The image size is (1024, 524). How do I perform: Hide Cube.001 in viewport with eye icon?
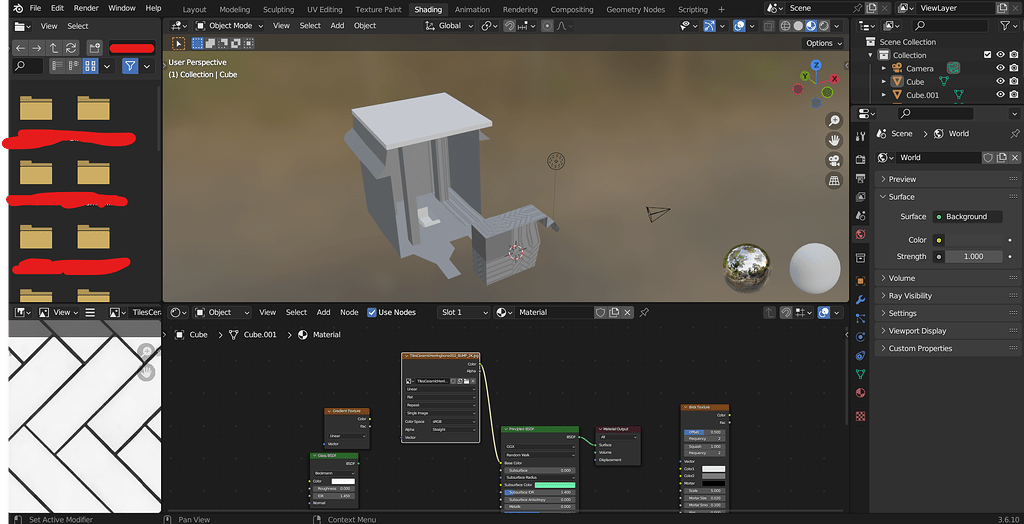click(1000, 95)
